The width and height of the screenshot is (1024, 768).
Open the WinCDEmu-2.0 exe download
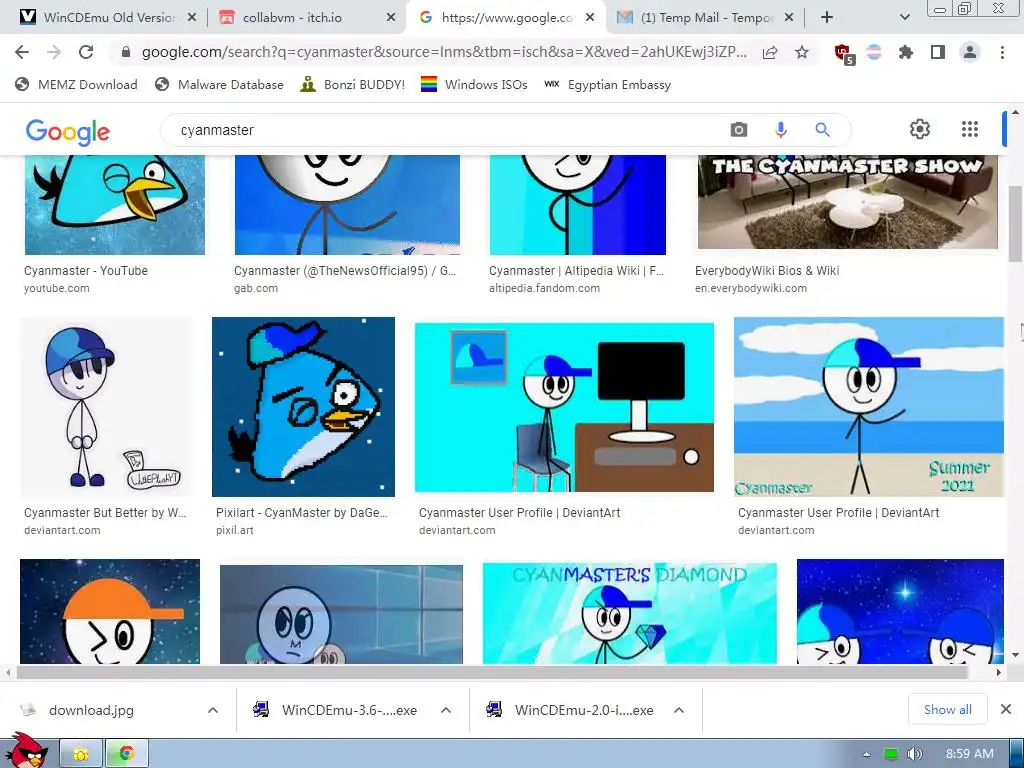coord(571,710)
